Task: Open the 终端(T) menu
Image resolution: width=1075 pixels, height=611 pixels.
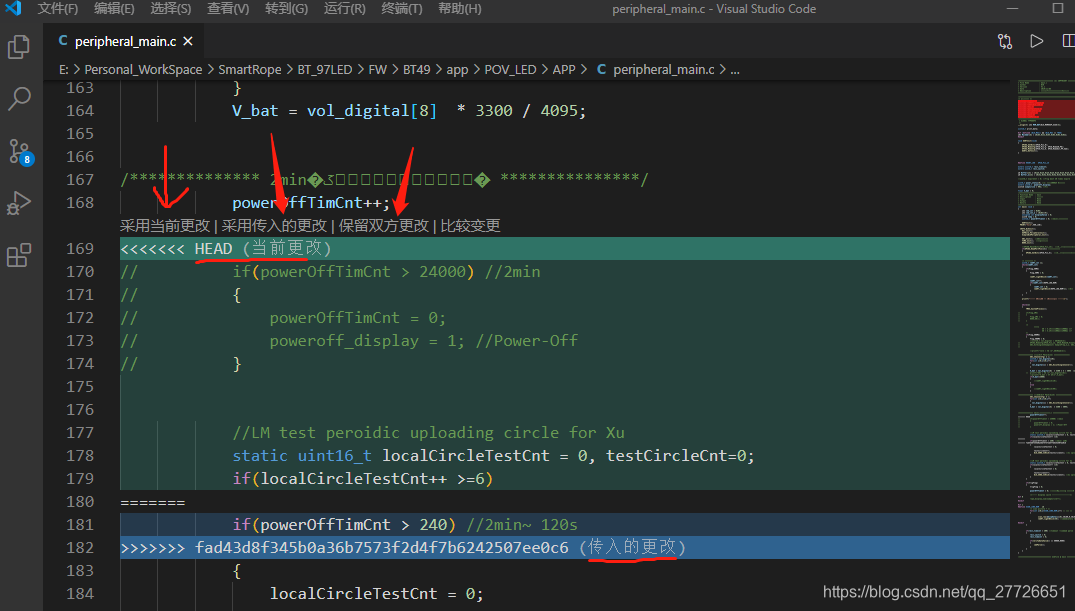Action: pyautogui.click(x=402, y=9)
